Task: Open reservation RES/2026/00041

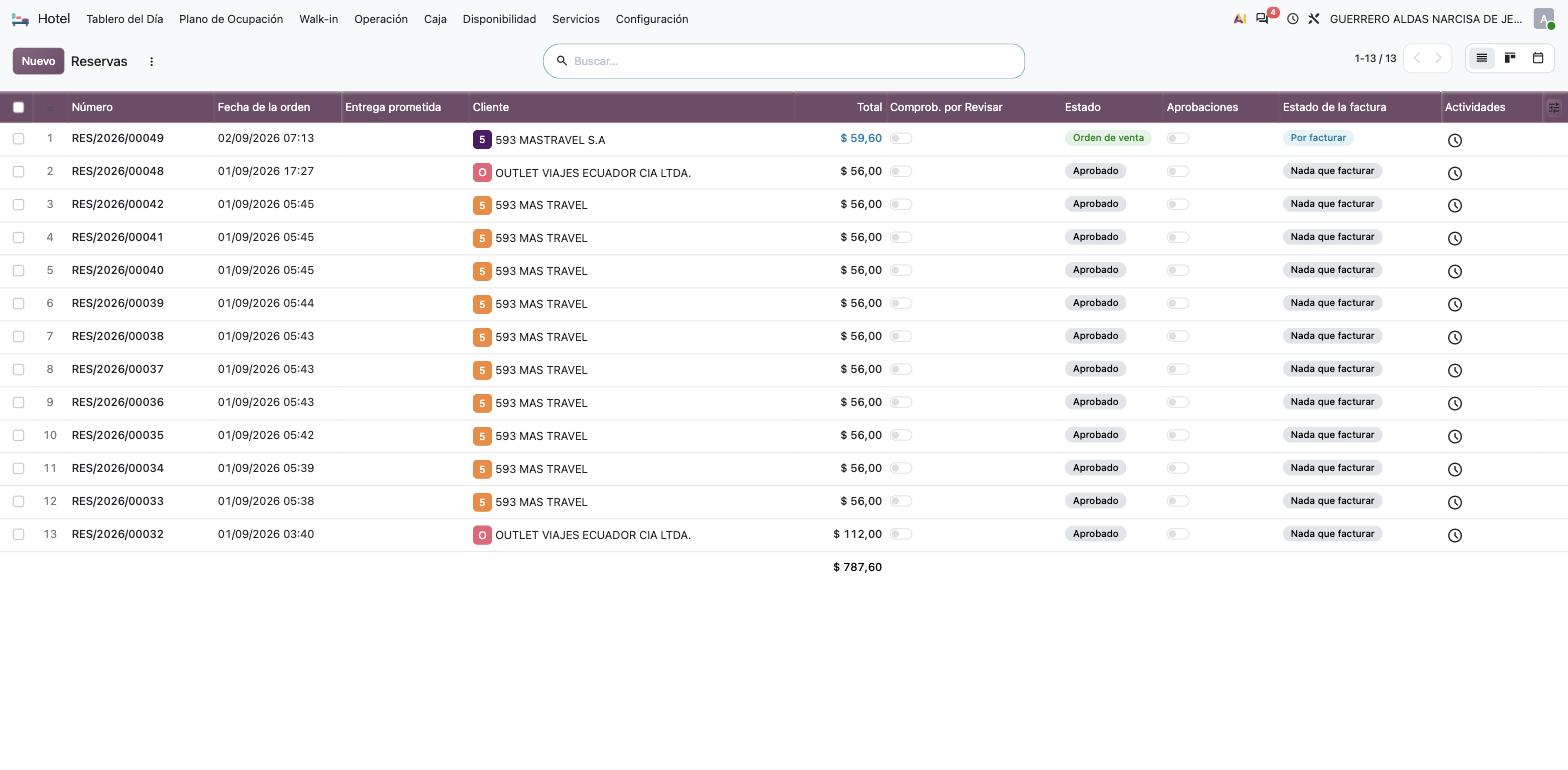Action: point(117,237)
